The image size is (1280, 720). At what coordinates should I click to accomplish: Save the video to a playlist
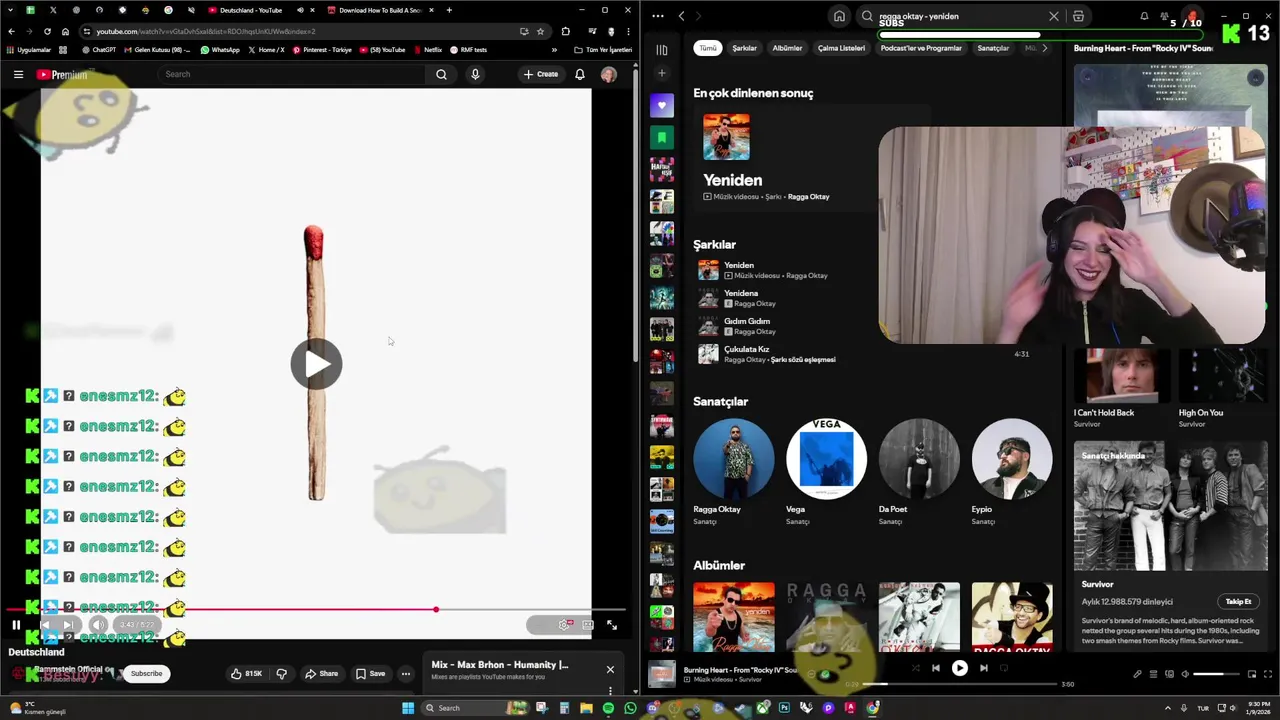point(370,674)
